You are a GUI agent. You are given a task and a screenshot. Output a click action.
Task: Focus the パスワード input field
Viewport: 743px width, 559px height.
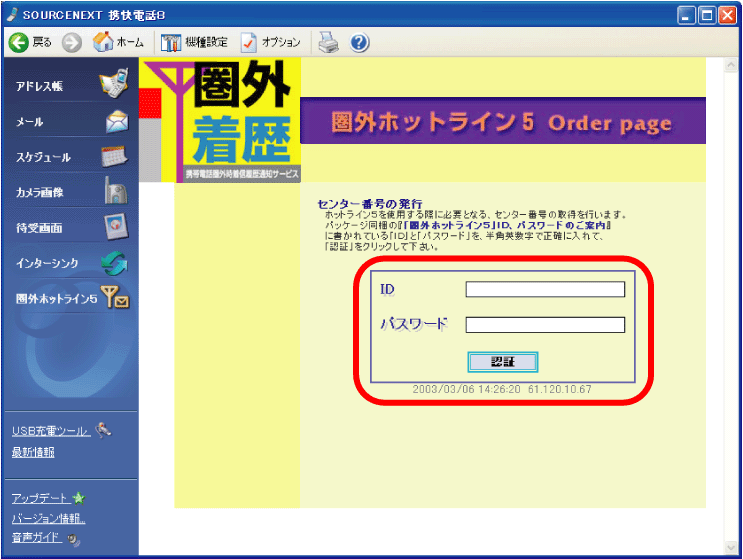coord(545,325)
